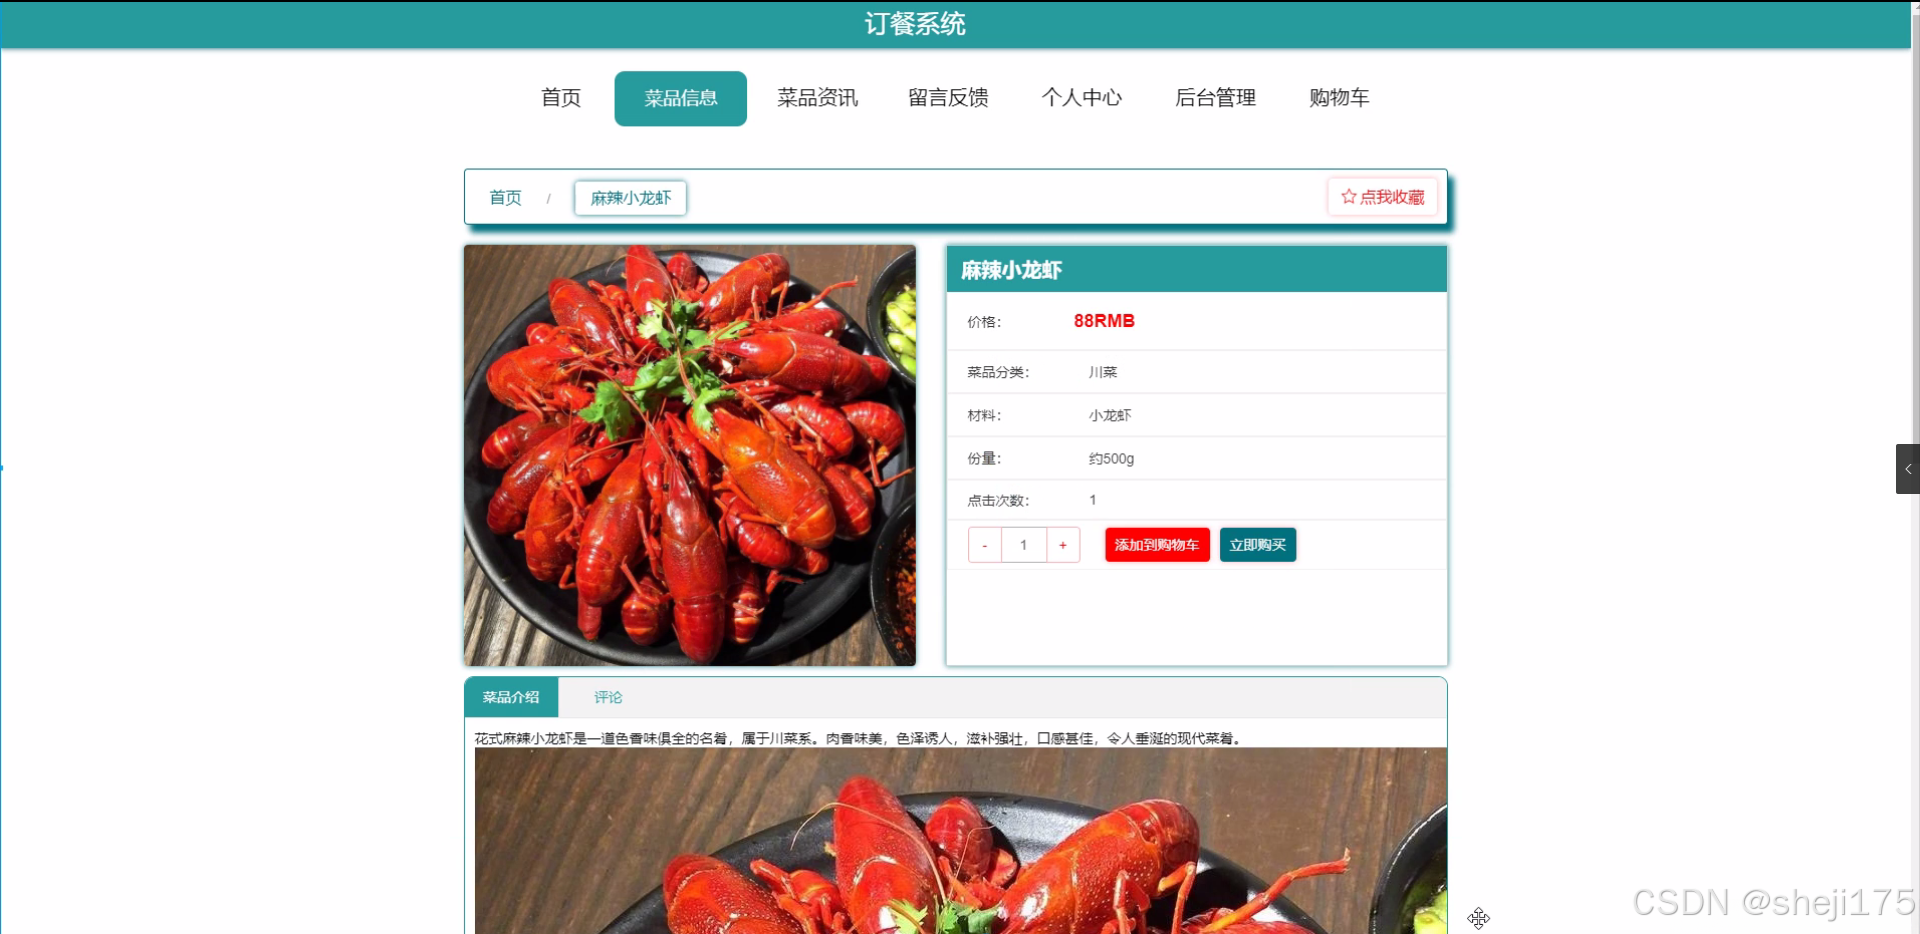This screenshot has height=934, width=1920.
Task: Click the quantity input field
Action: [x=1024, y=545]
